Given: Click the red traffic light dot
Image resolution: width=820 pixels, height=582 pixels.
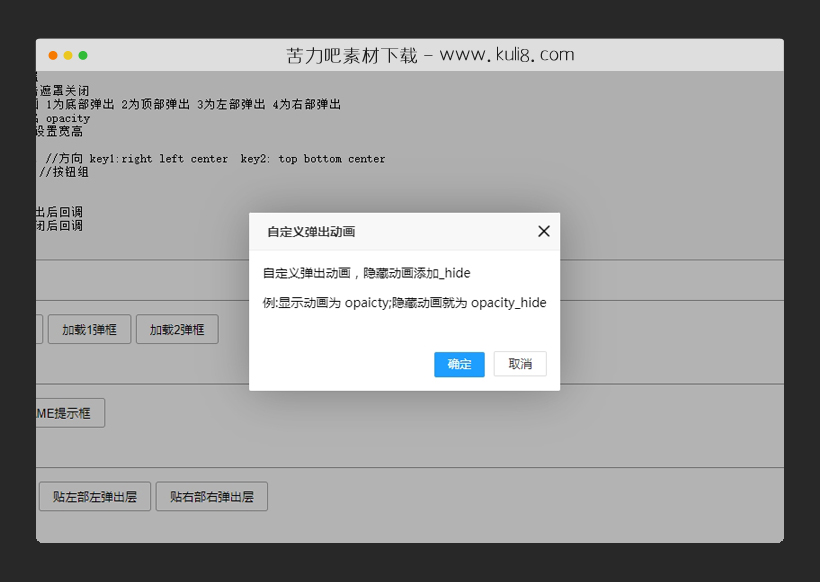Looking at the screenshot, I should (53, 55).
